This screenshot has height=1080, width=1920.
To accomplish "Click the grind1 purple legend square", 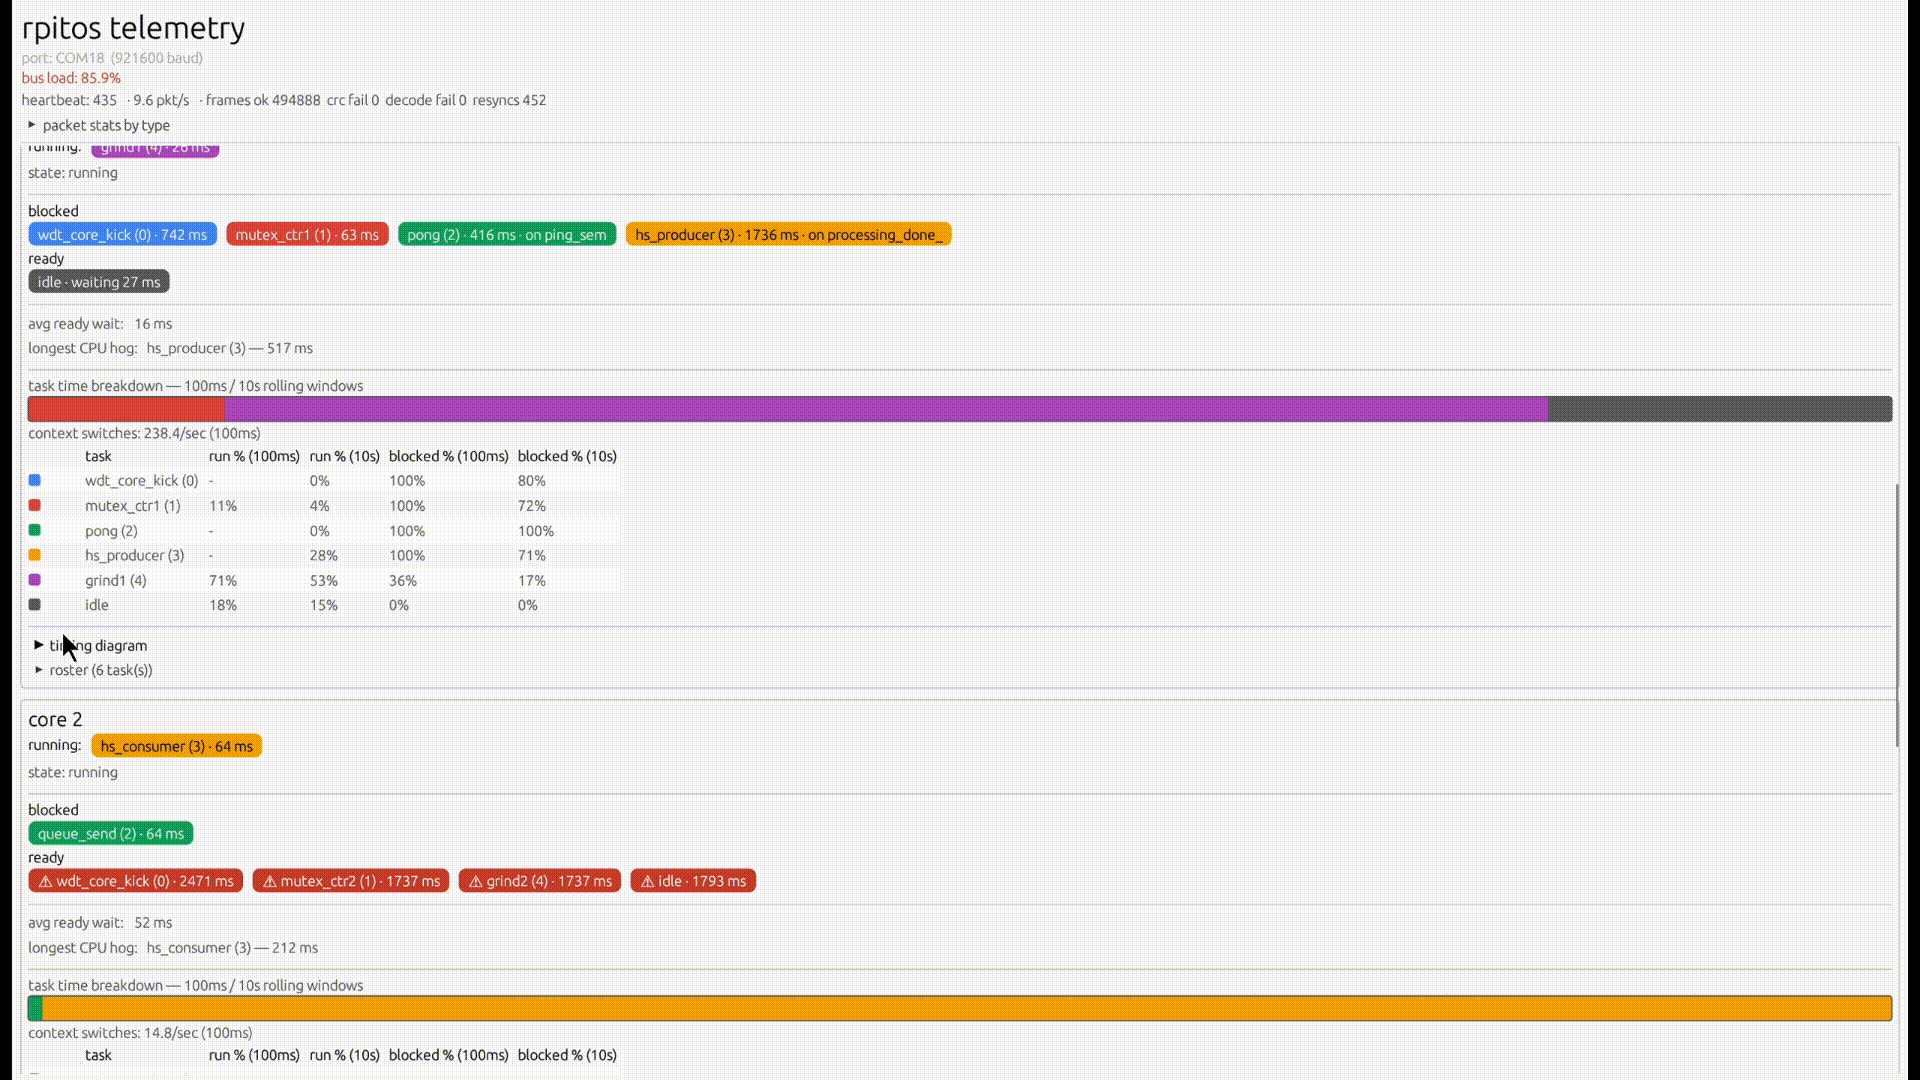I will pos(35,580).
